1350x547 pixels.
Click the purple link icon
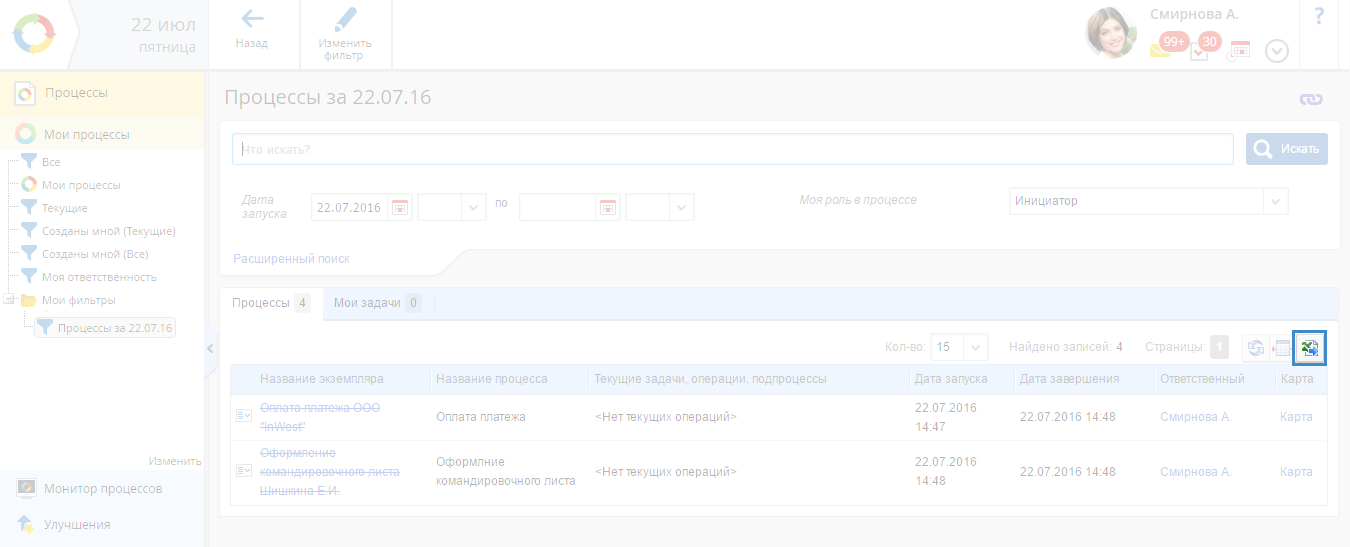(1310, 99)
